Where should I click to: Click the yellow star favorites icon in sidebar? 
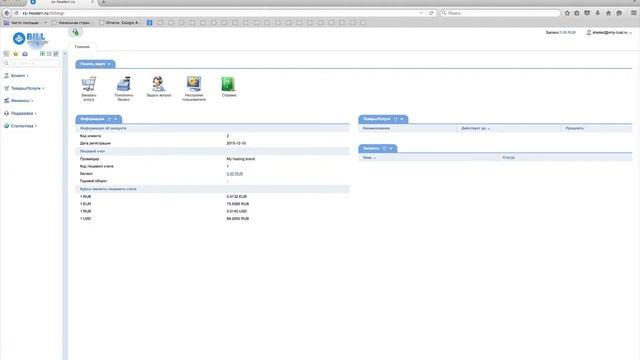pyautogui.click(x=16, y=54)
